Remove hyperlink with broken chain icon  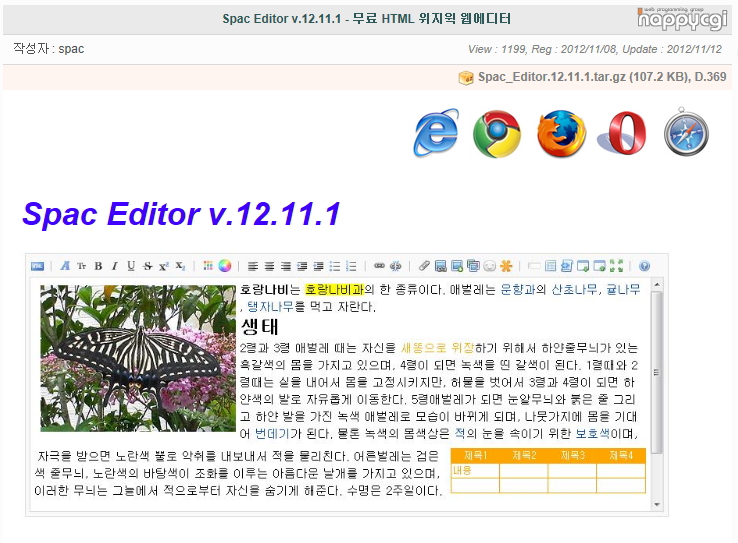point(396,266)
